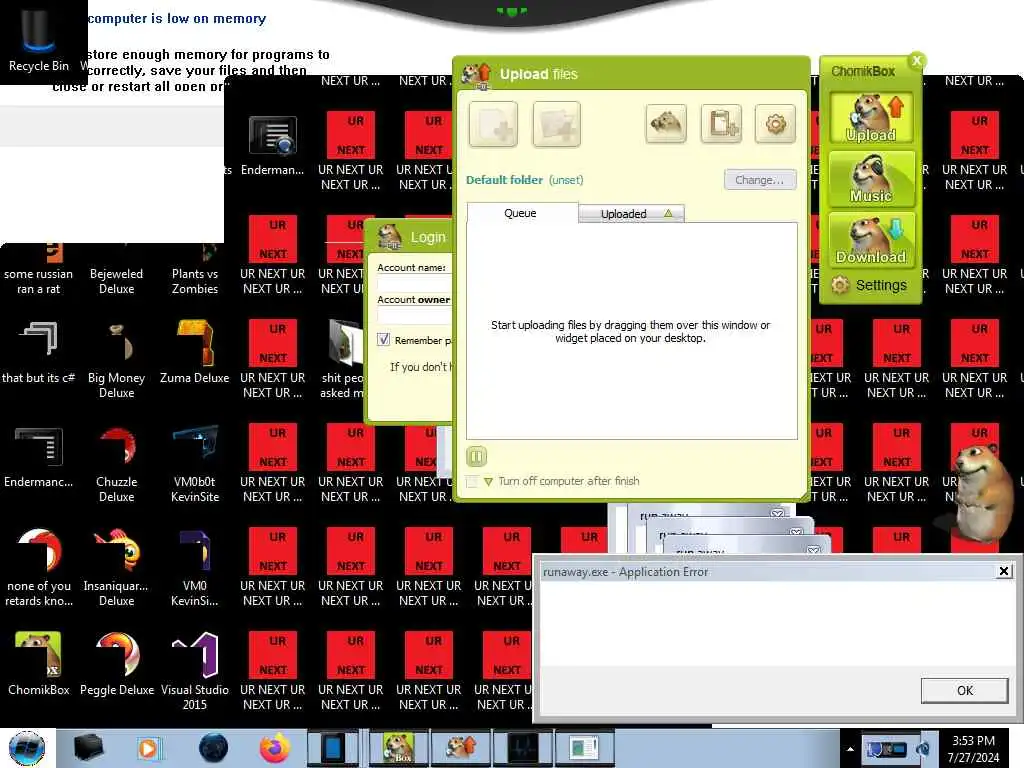The image size is (1024, 768).
Task: Select Peggle Deluxe desktop icon
Action: pos(116,664)
